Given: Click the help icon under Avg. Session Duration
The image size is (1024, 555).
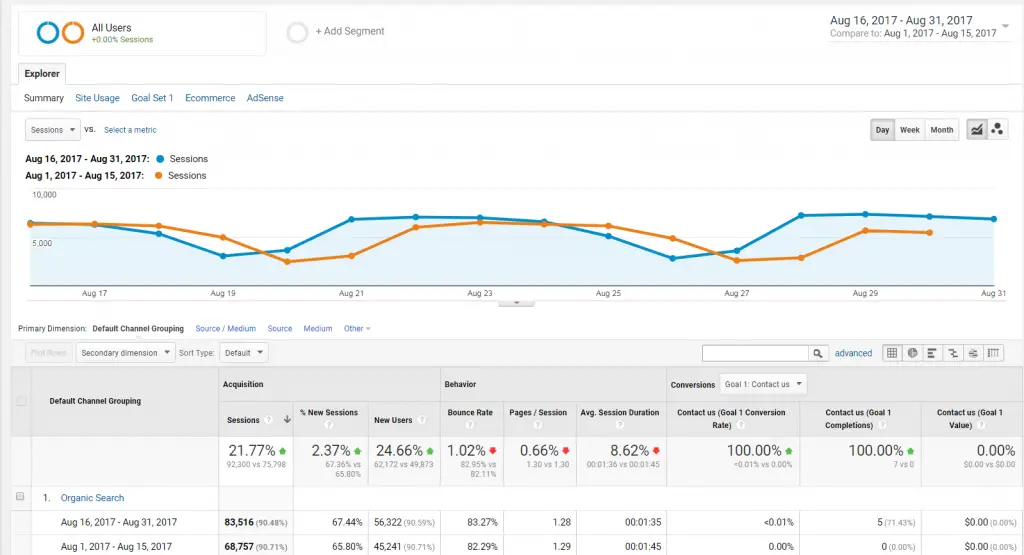Looking at the screenshot, I should pyautogui.click(x=620, y=425).
